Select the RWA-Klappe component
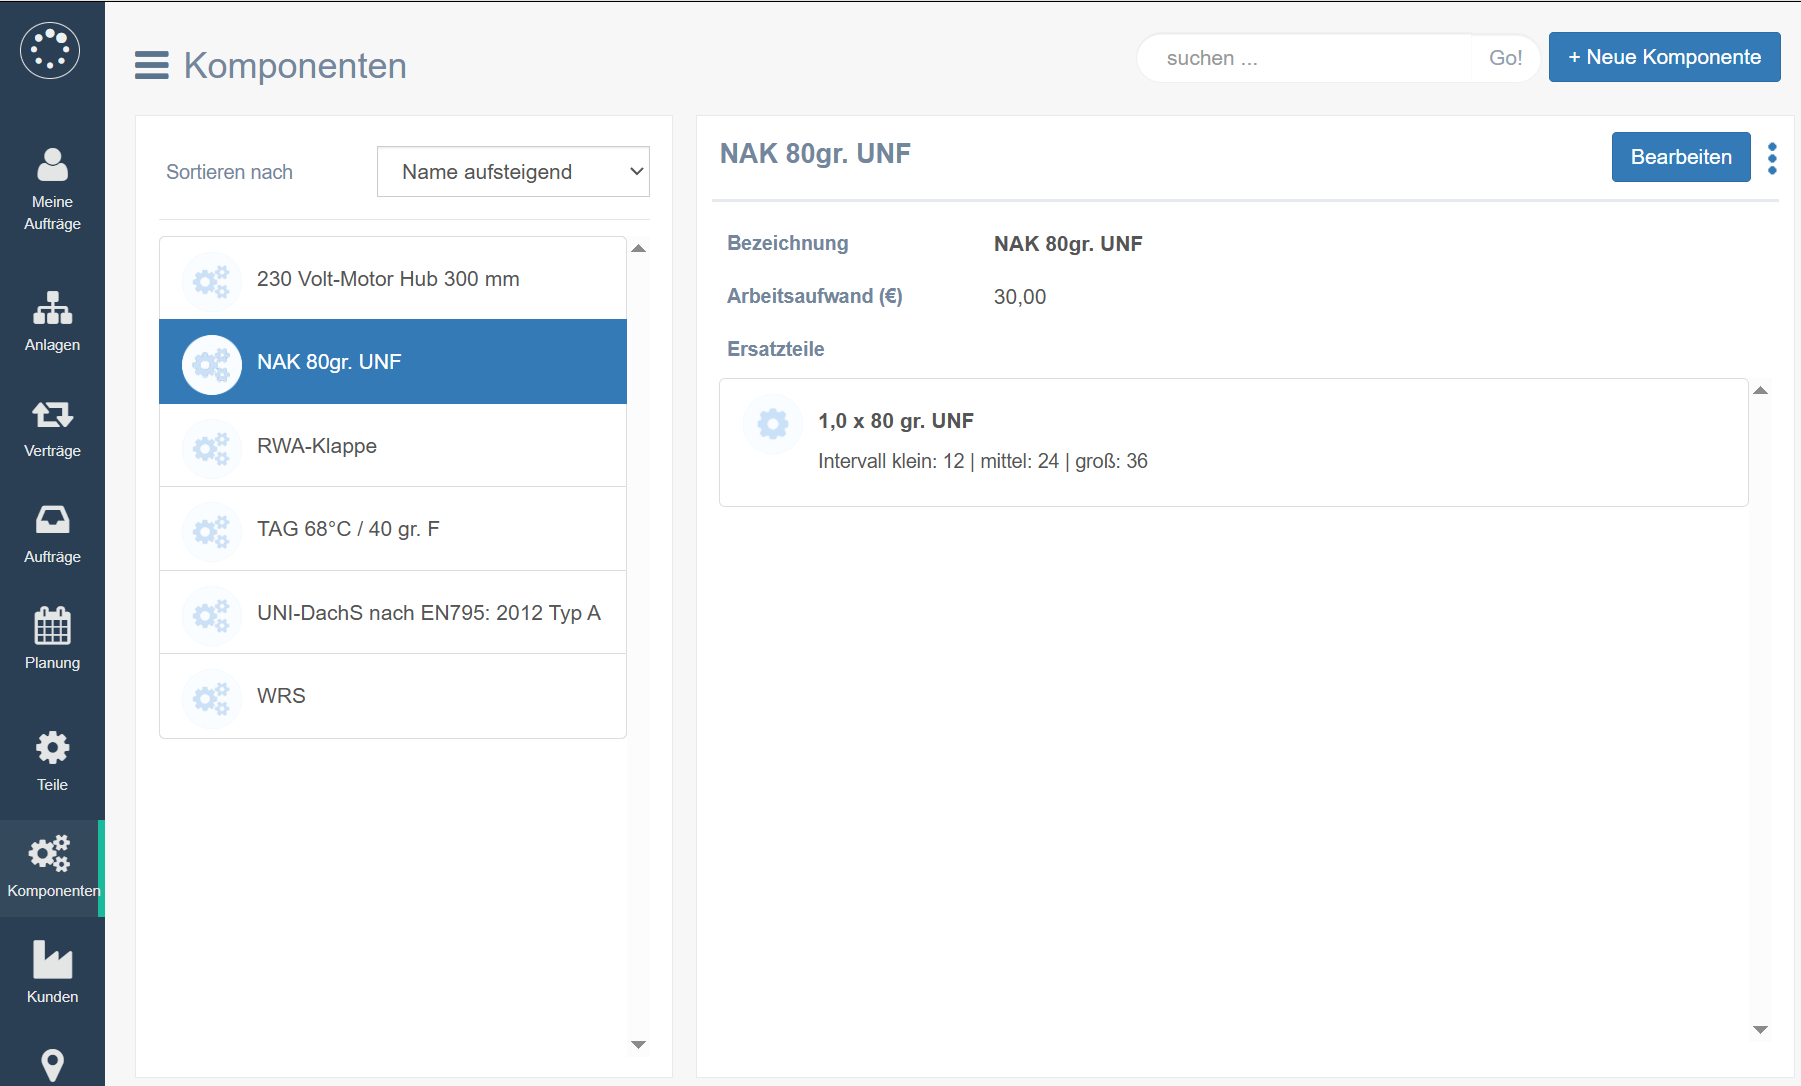The image size is (1801, 1086). [x=393, y=446]
